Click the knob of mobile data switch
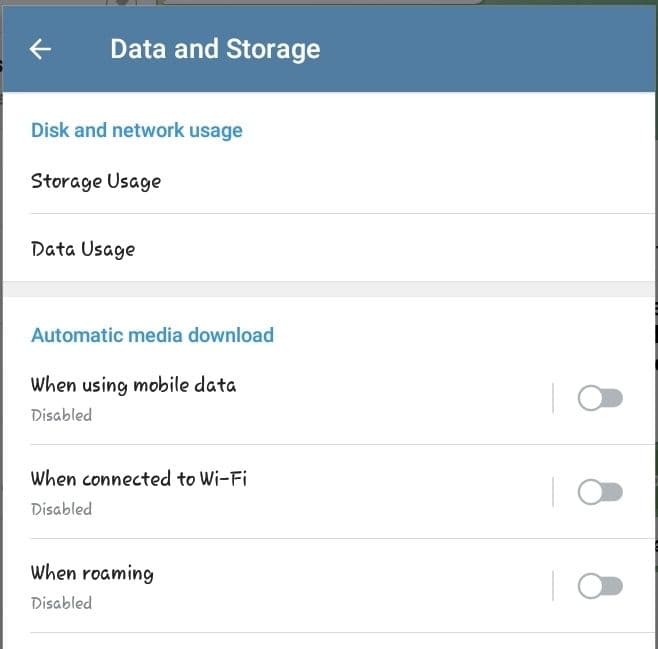658x649 pixels. [x=590, y=398]
